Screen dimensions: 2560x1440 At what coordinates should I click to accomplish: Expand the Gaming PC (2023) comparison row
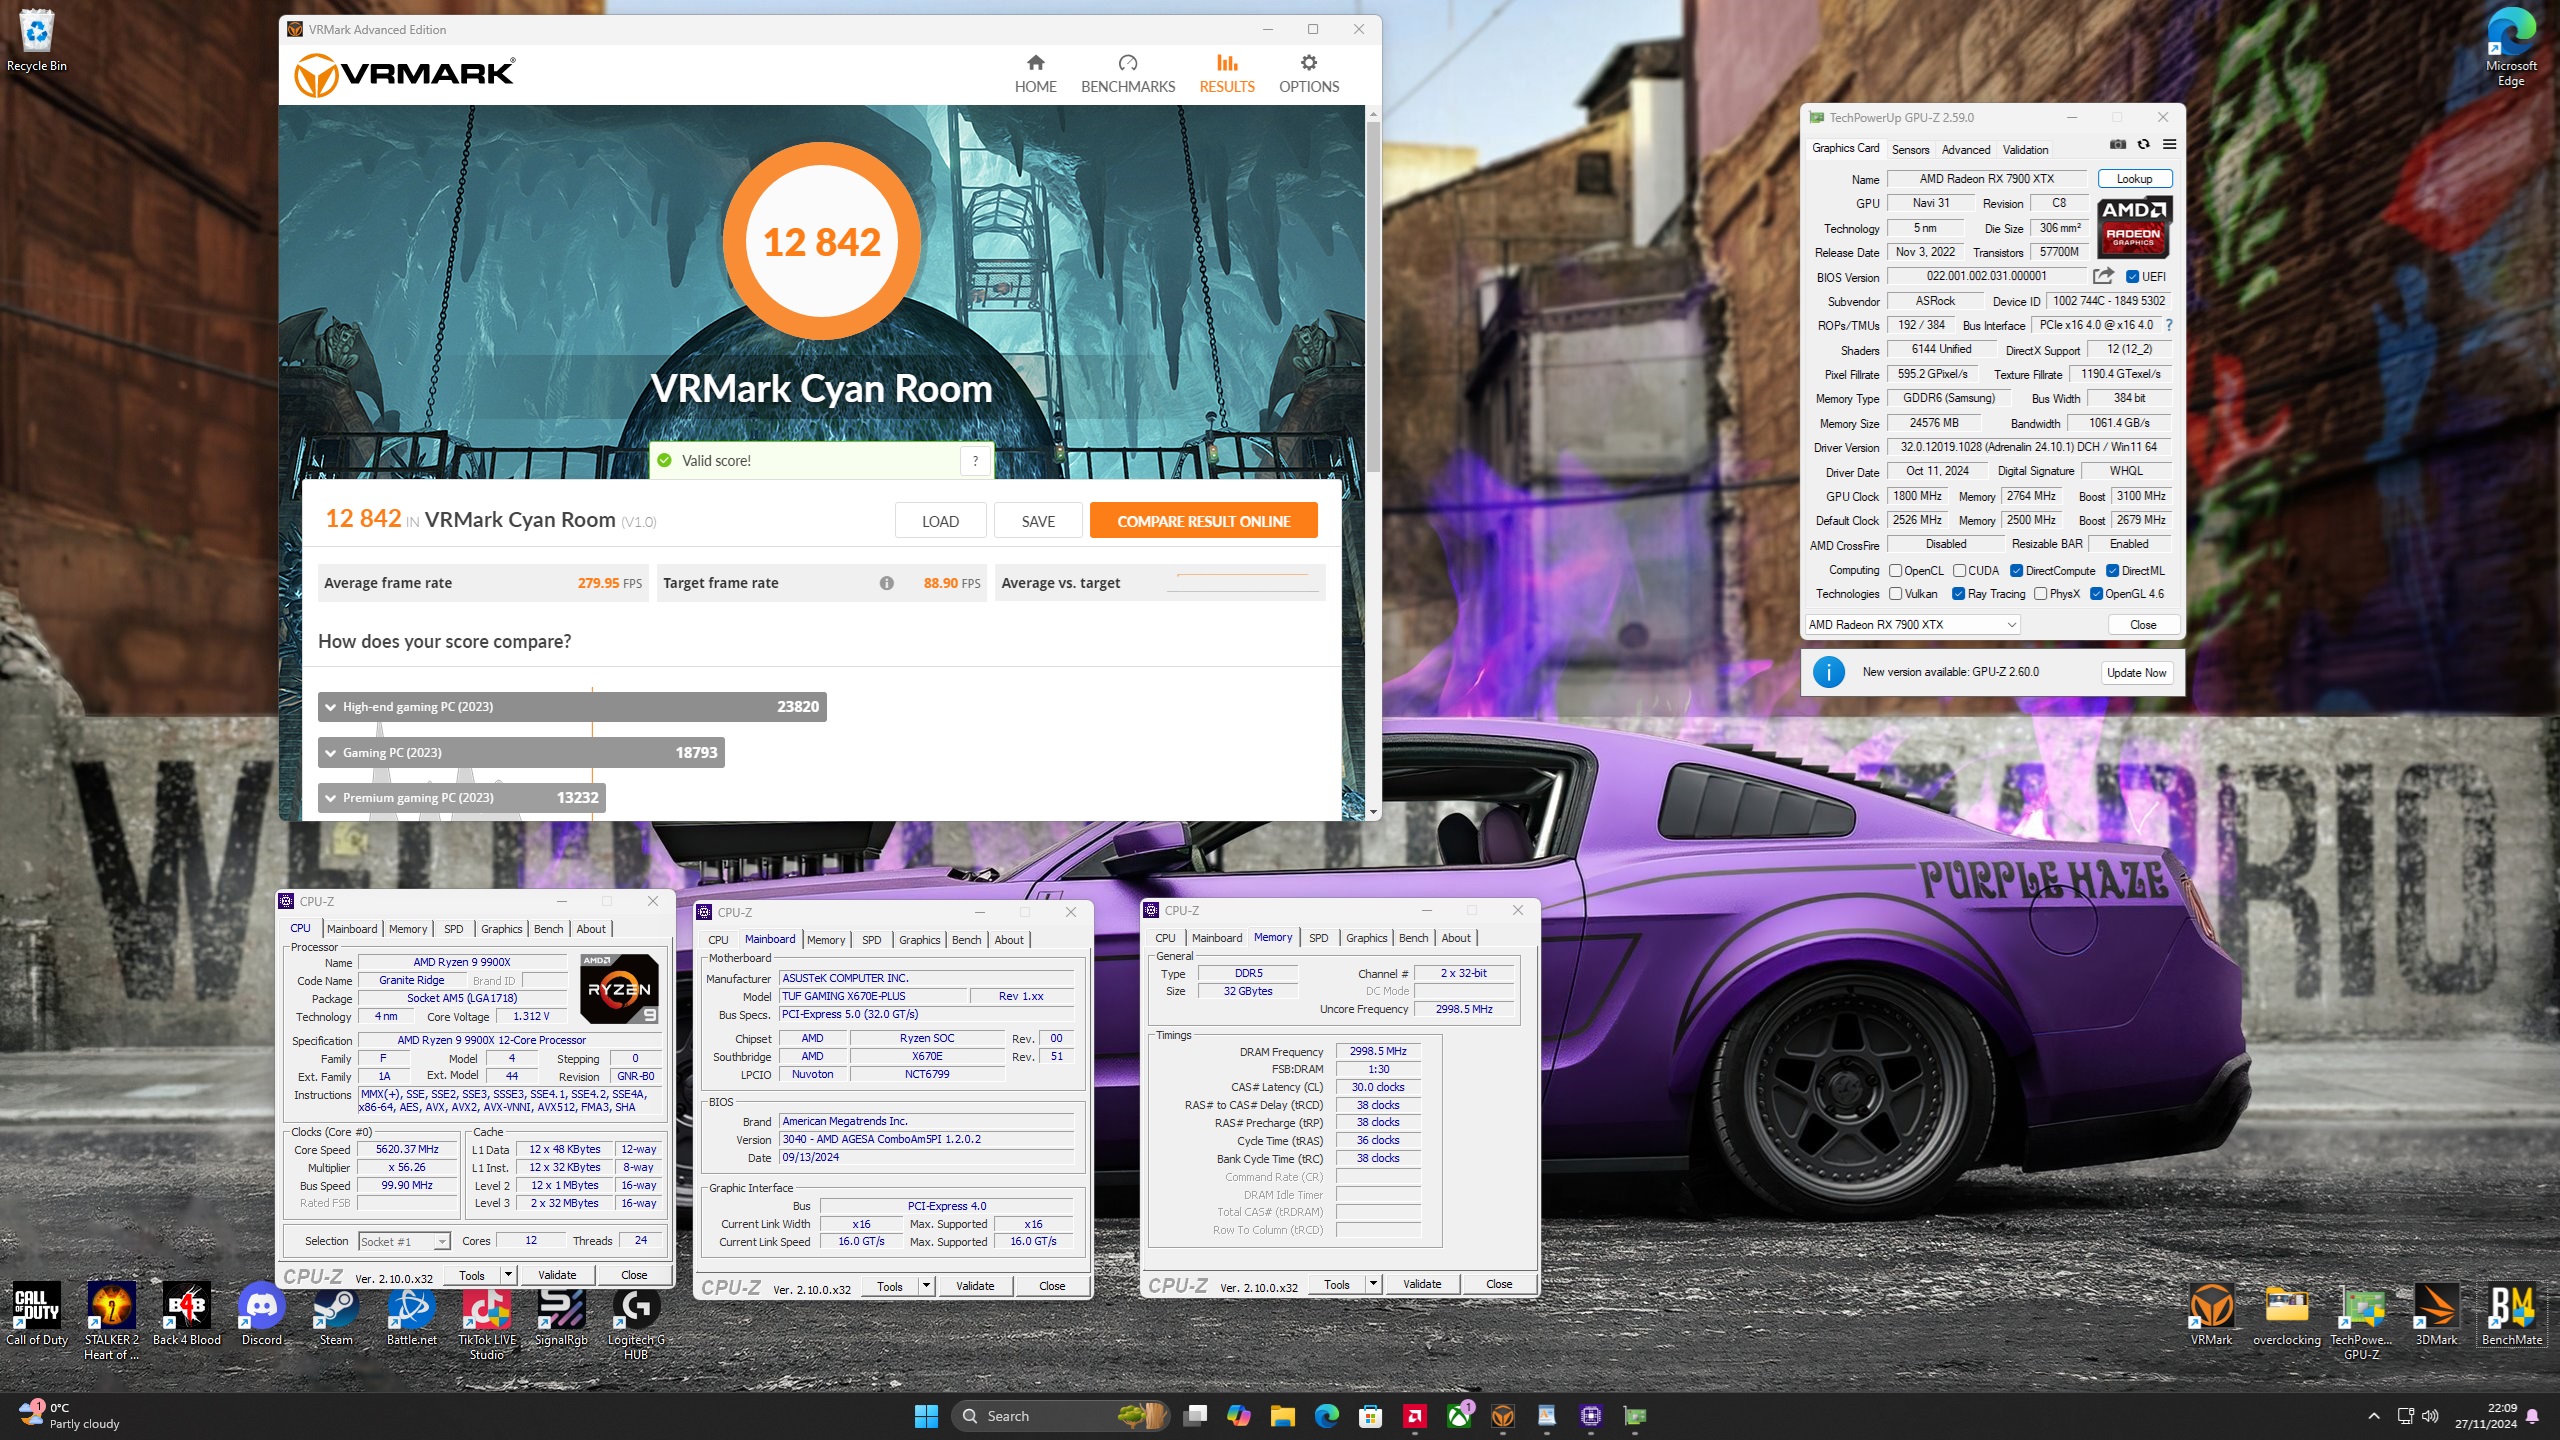coord(521,753)
